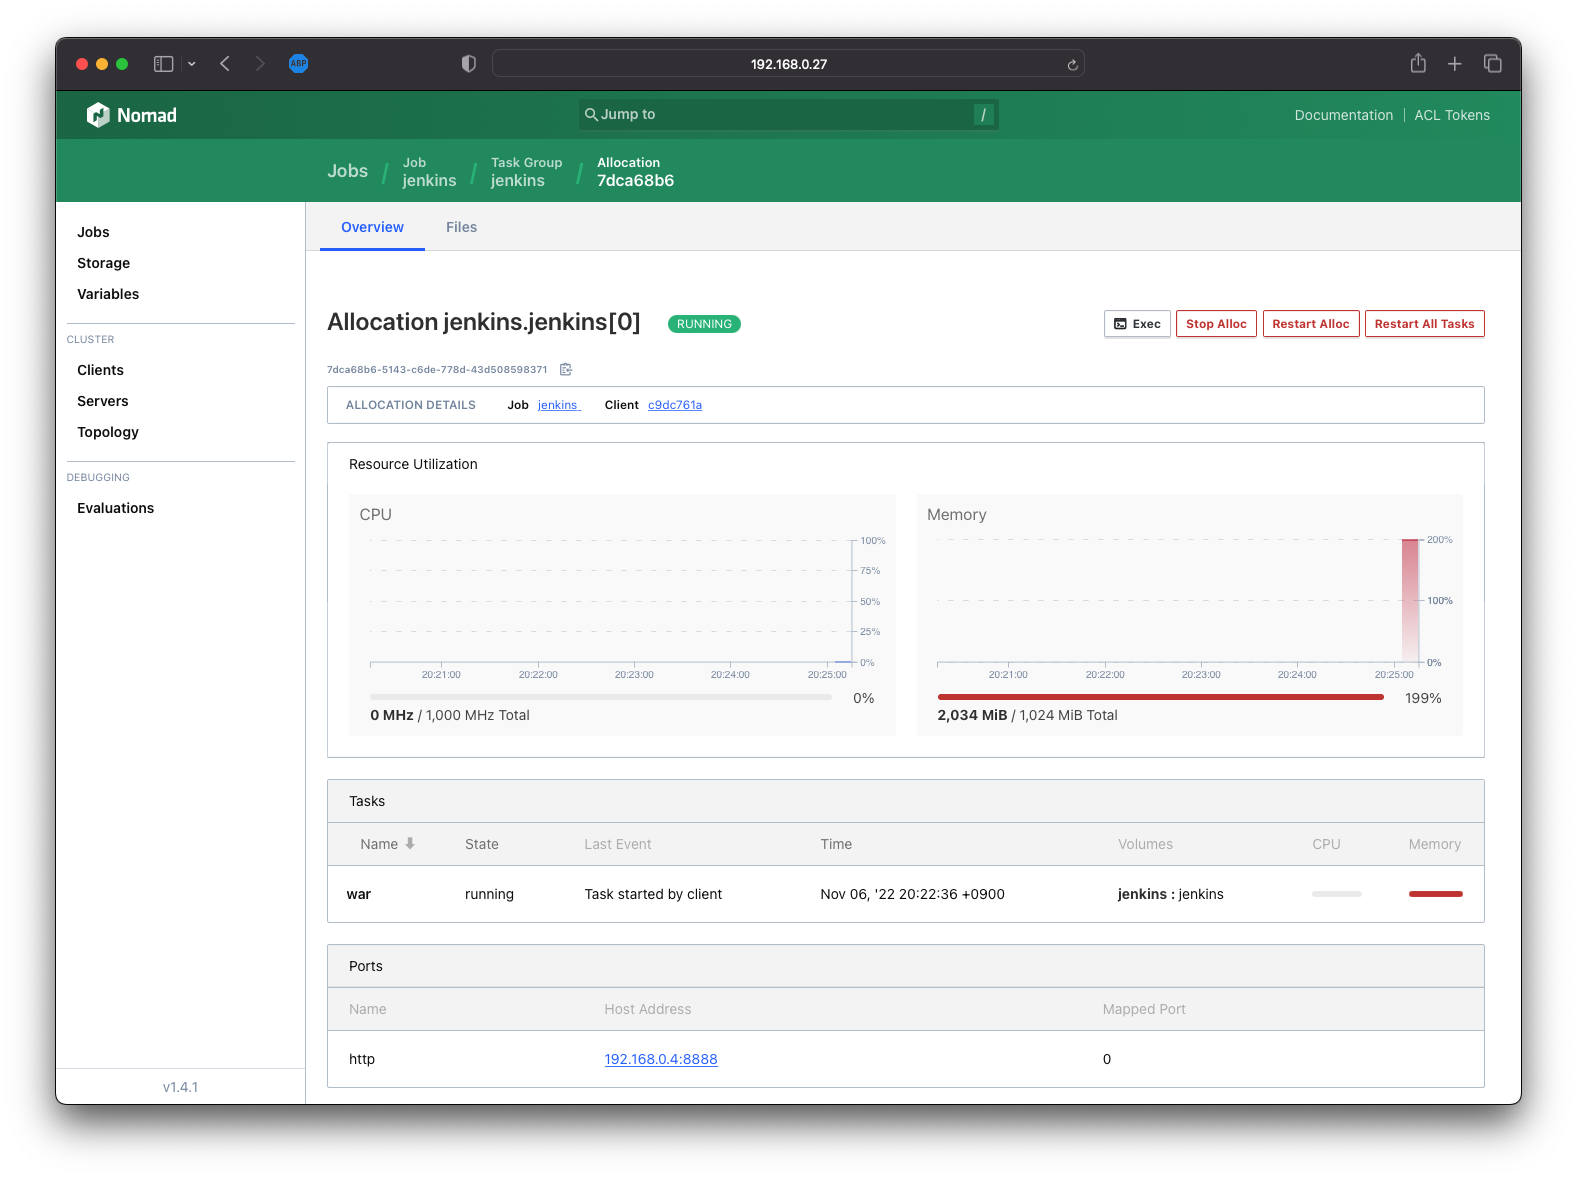1577x1178 pixels.
Task: Reload the page with the refresh icon
Action: point(1072,65)
